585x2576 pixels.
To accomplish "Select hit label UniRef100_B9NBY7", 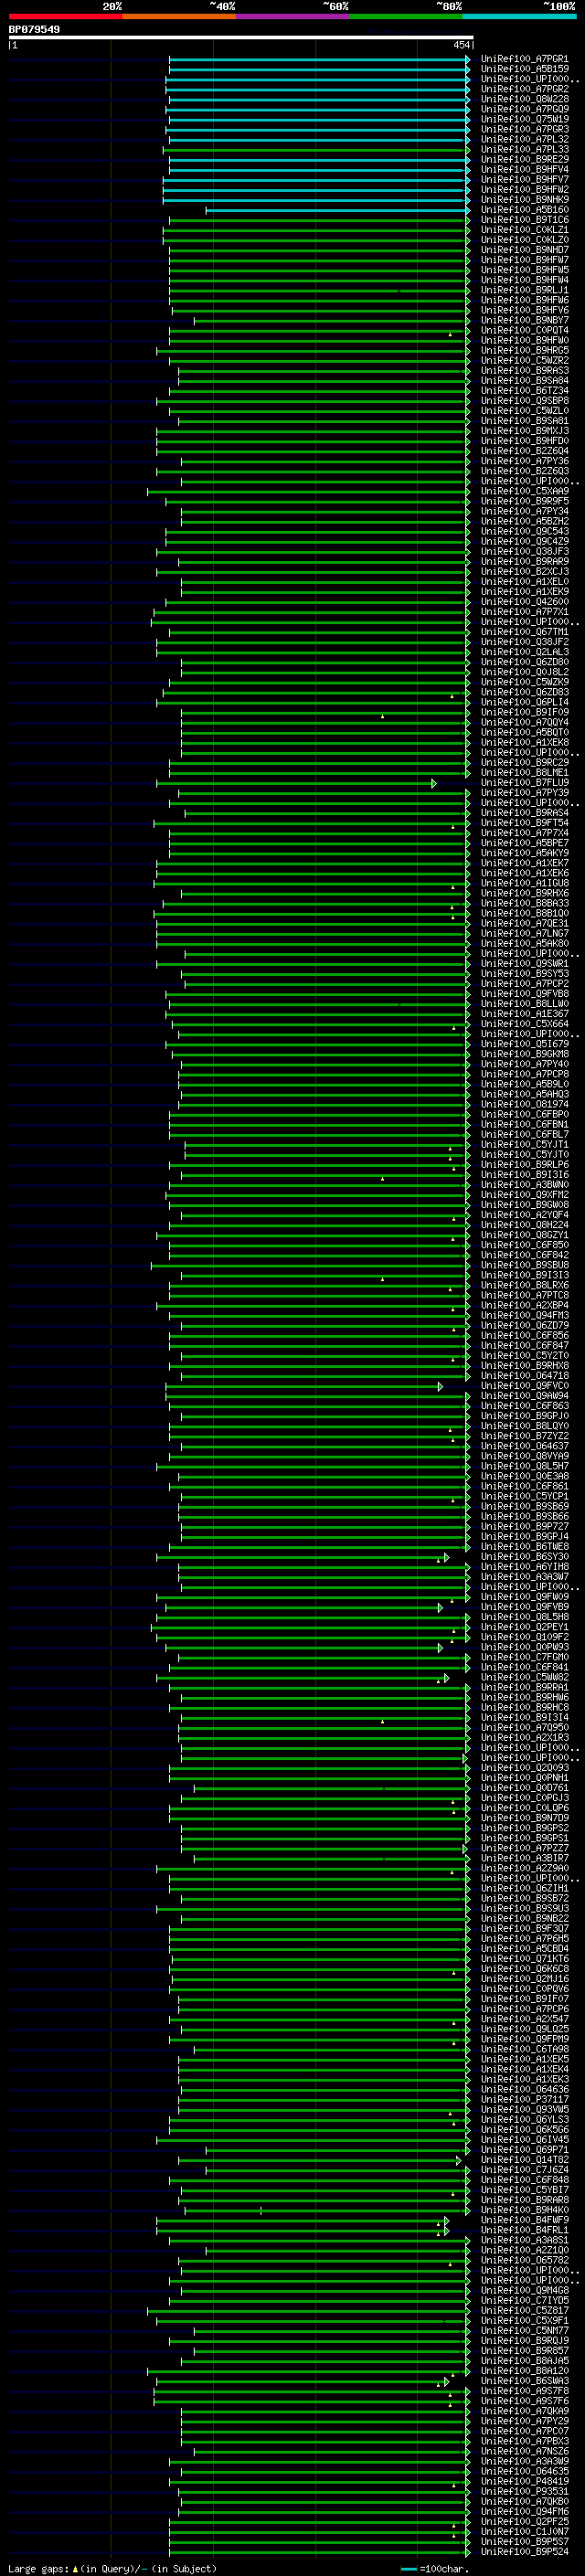I will (524, 320).
